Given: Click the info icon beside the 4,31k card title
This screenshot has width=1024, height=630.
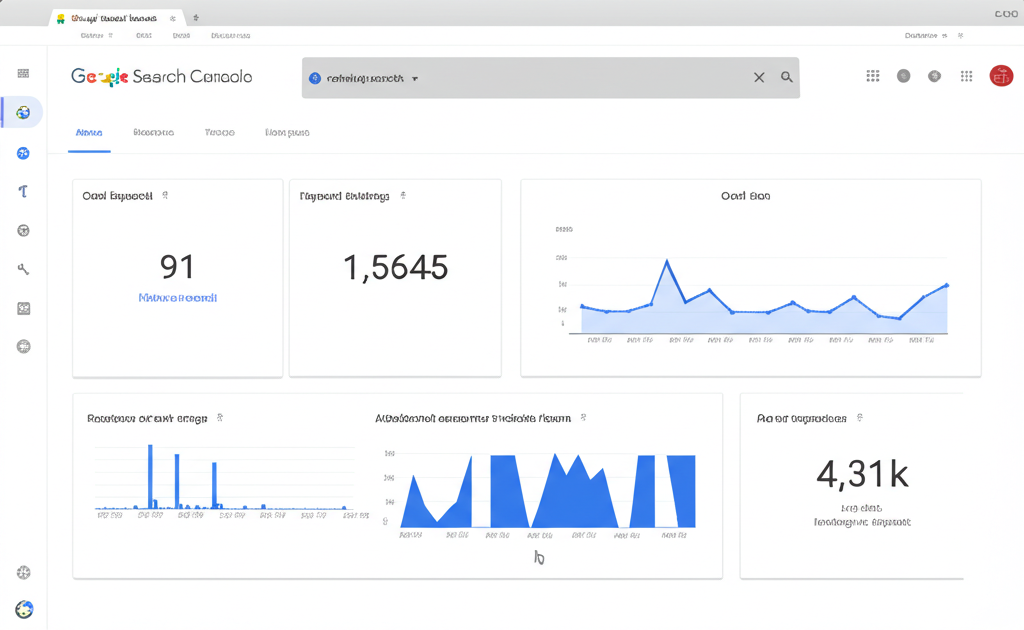Looking at the screenshot, I should pos(860,418).
